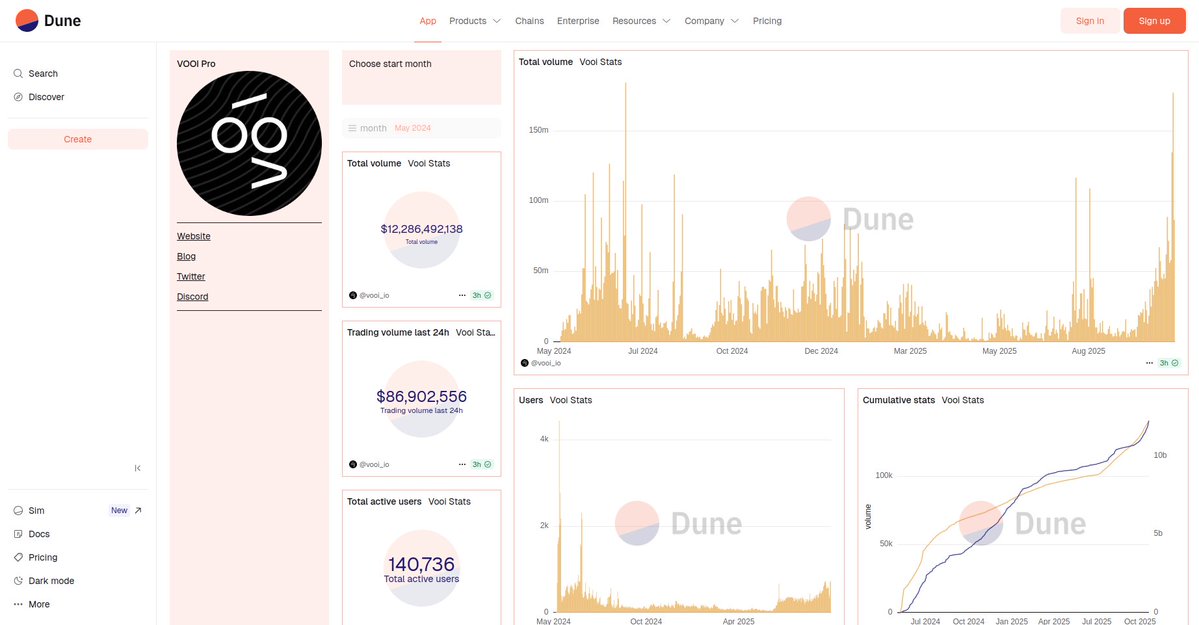
Task: Expand the Products dropdown menu
Action: (x=475, y=21)
